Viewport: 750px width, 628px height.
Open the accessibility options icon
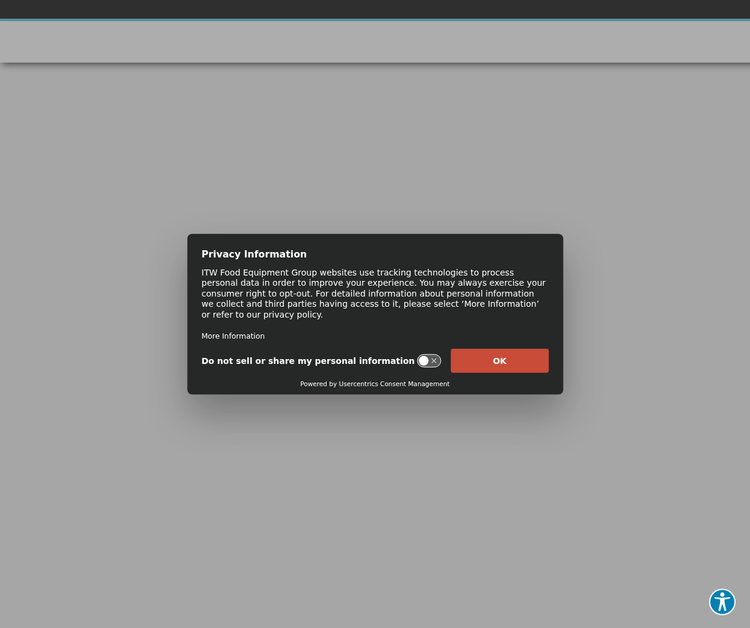pyautogui.click(x=722, y=602)
